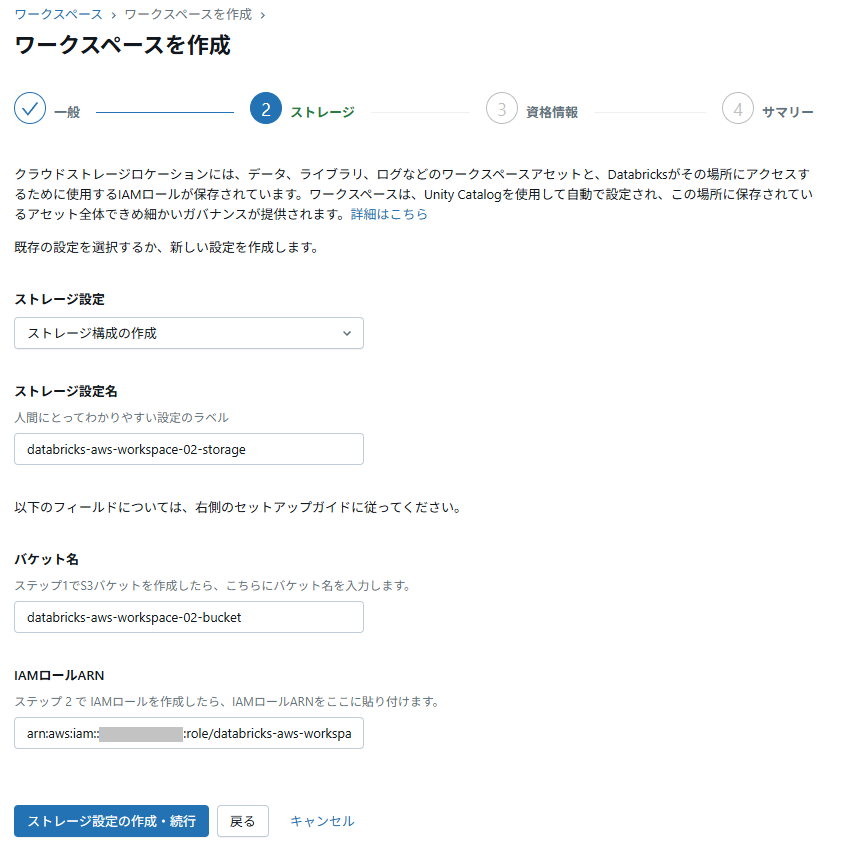Viewport: 847px width, 857px height.
Task: Click the キャンセル link
Action: 322,821
